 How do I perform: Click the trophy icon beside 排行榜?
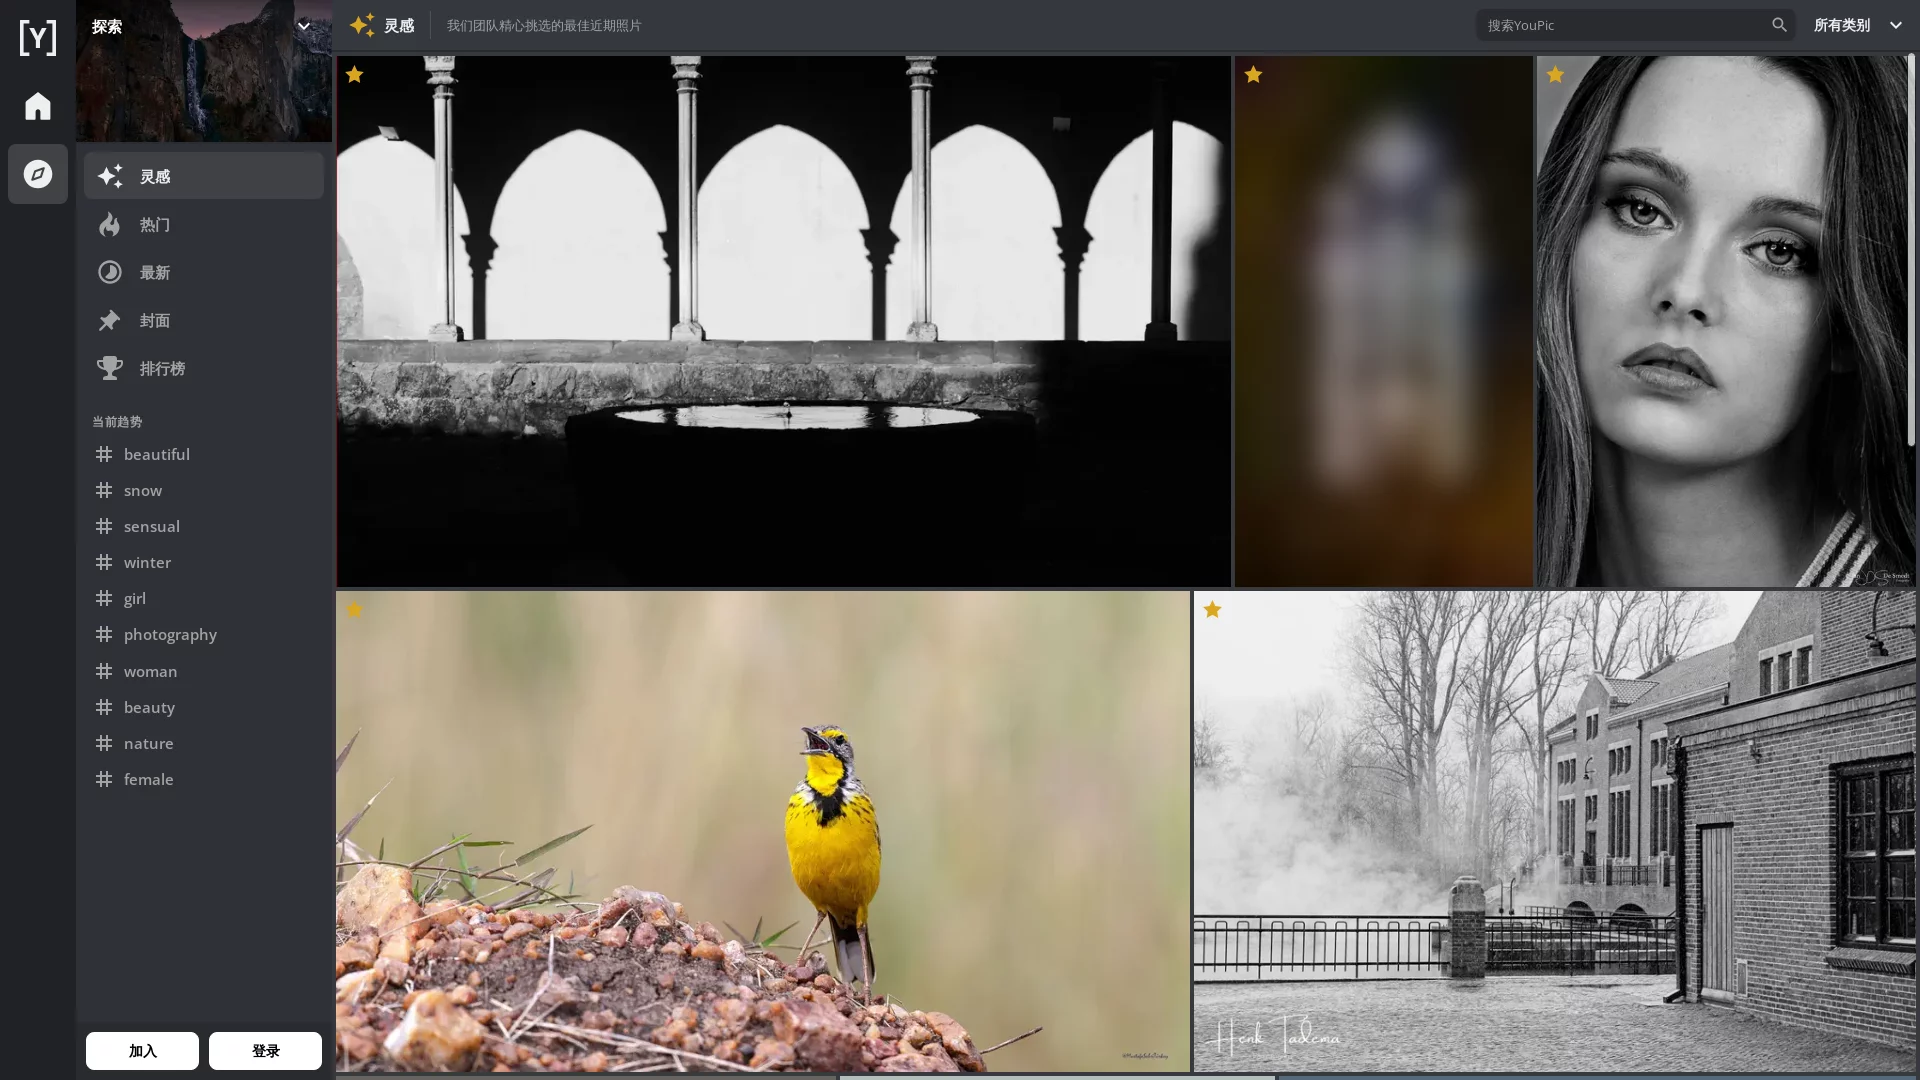[110, 369]
